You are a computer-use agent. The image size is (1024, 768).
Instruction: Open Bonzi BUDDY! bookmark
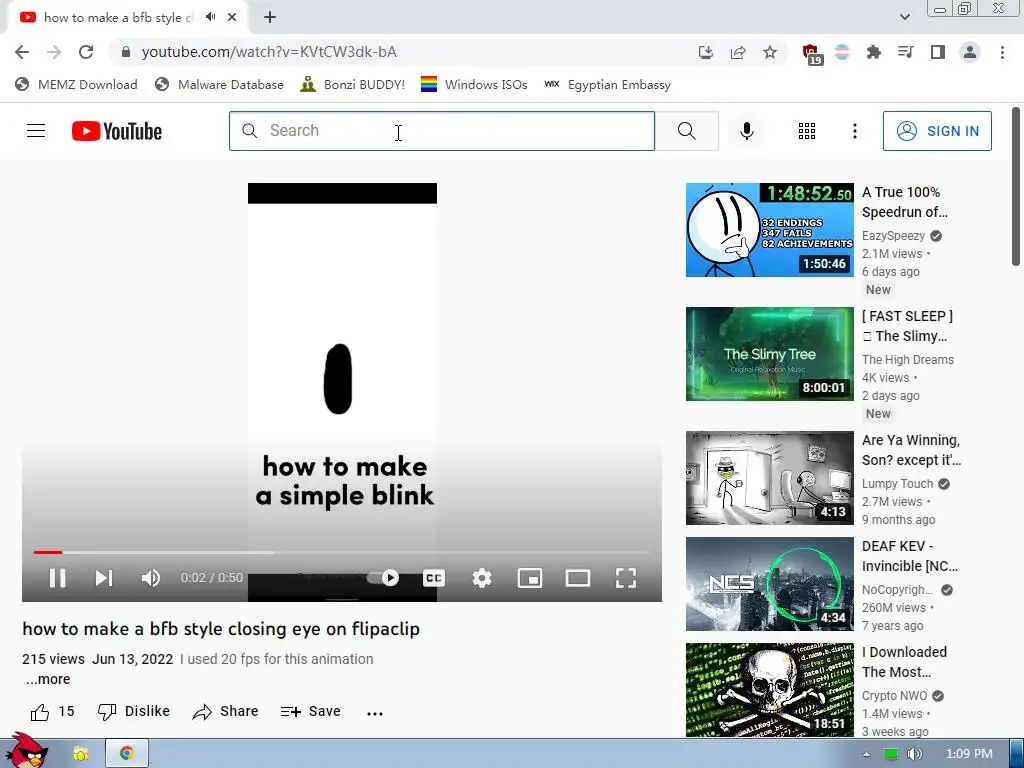[353, 84]
